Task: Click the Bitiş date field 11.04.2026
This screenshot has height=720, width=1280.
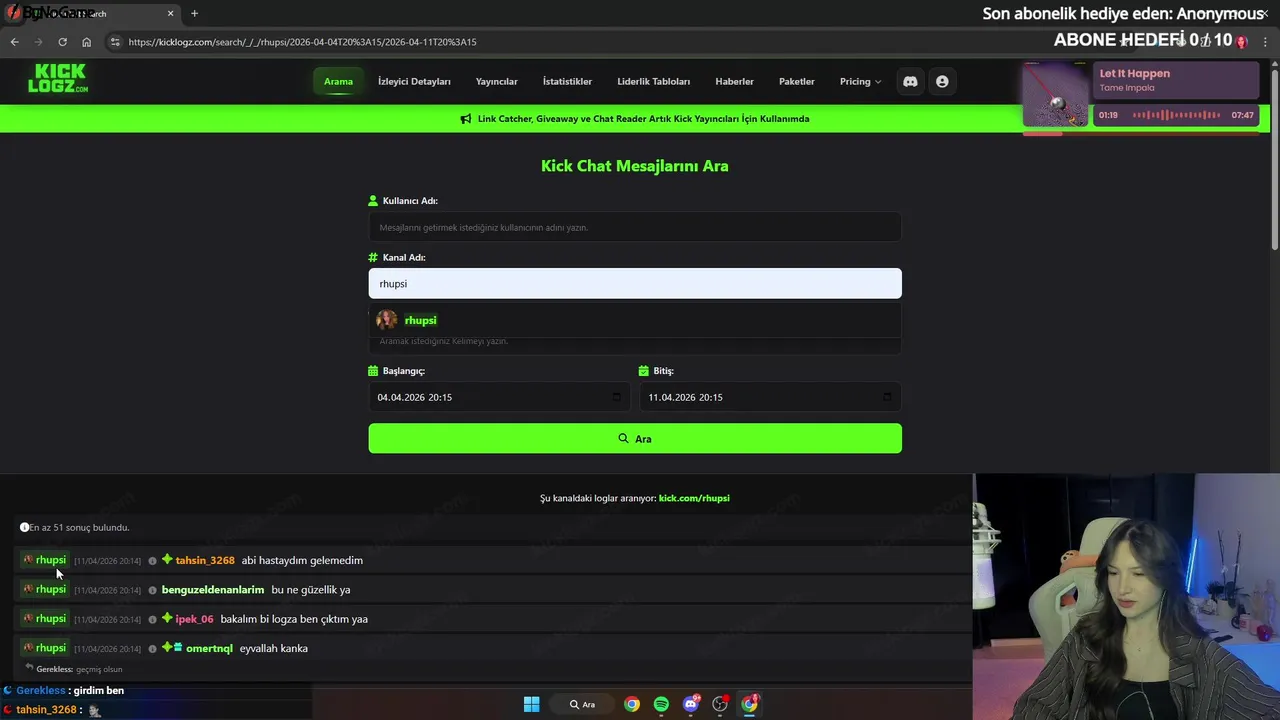Action: 770,397
